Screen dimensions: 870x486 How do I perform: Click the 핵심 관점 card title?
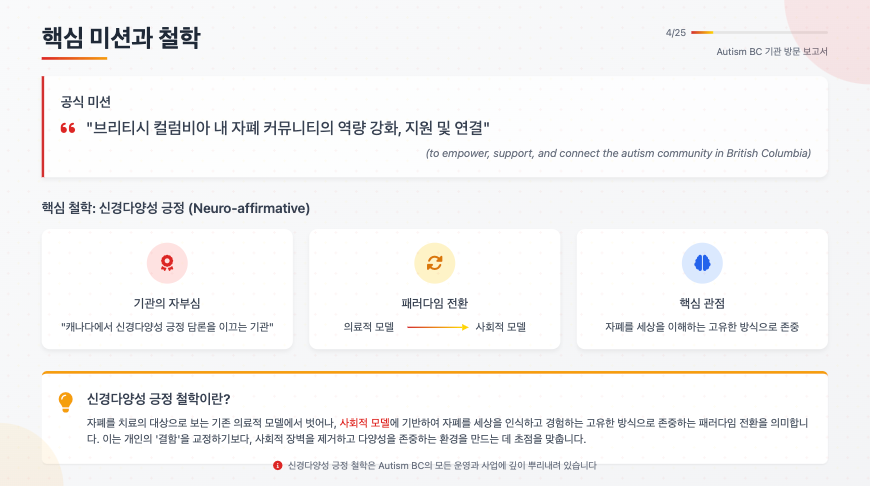[x=702, y=303]
